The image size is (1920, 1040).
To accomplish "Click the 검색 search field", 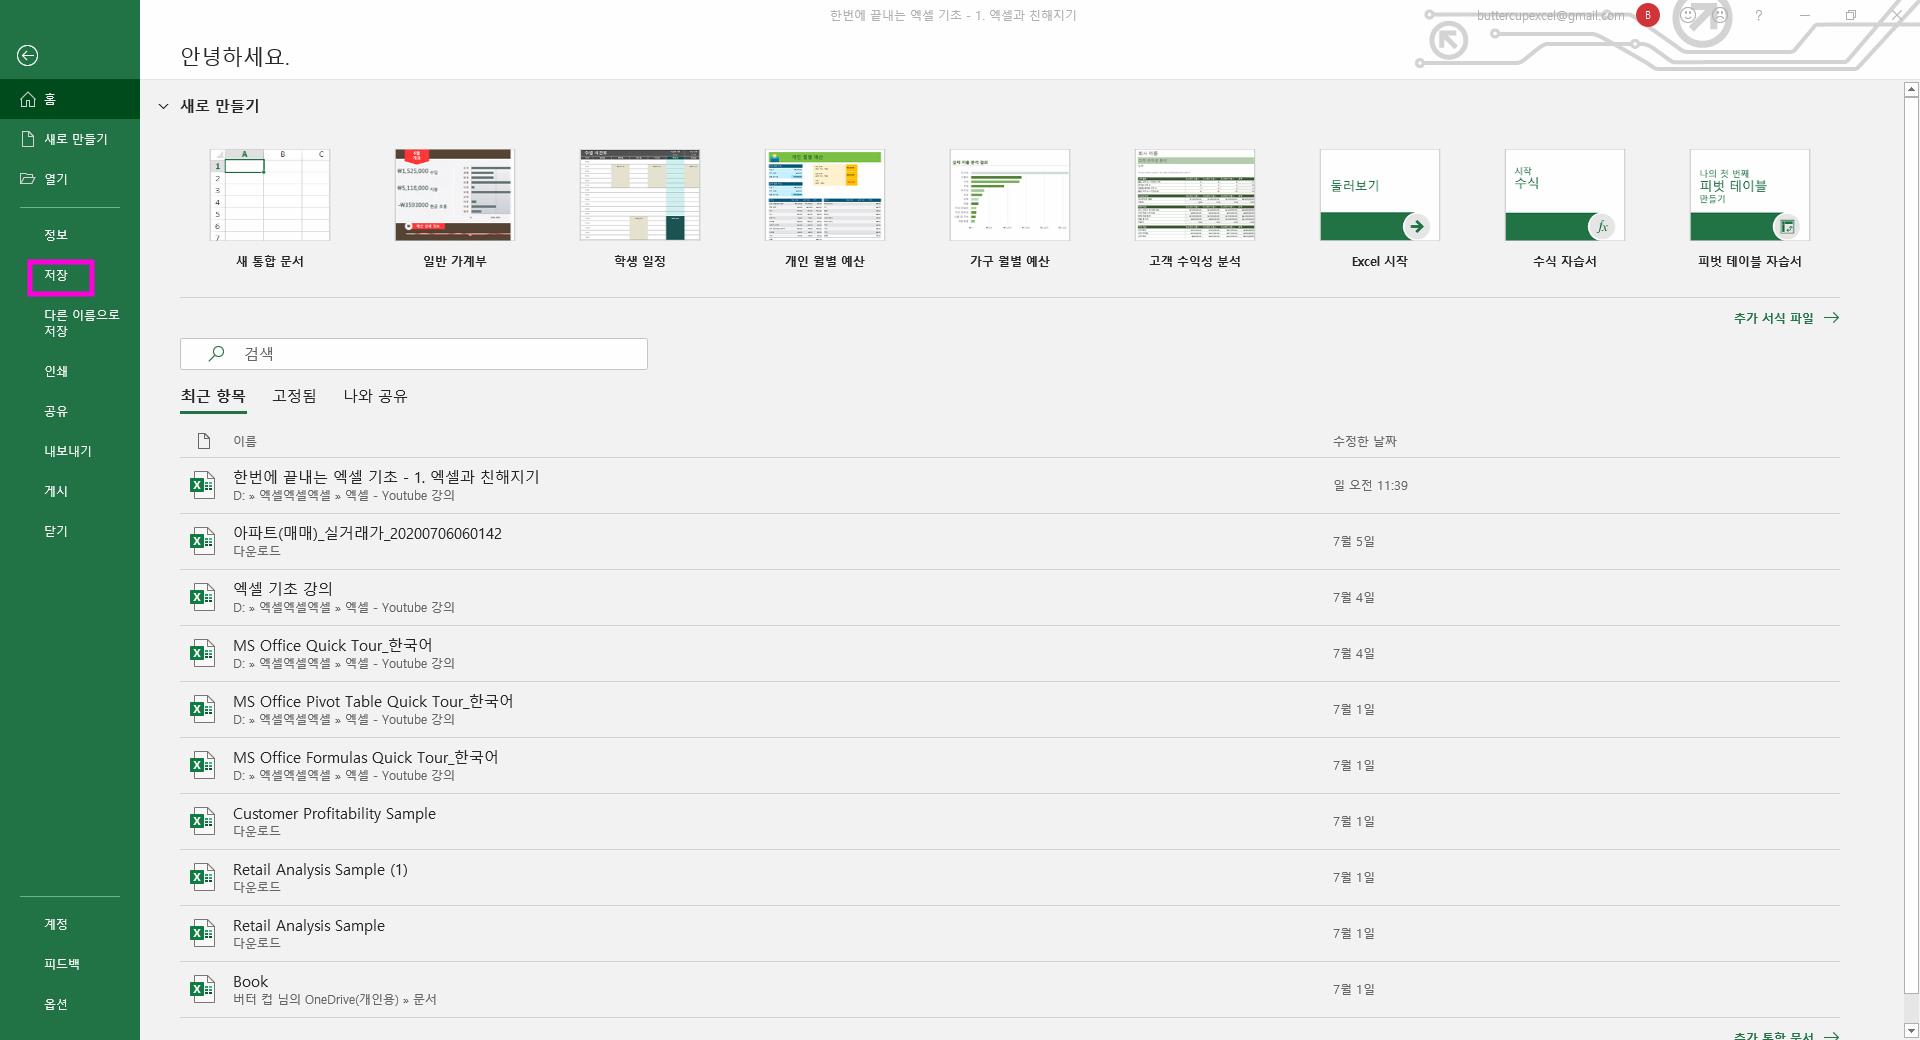I will (414, 354).
